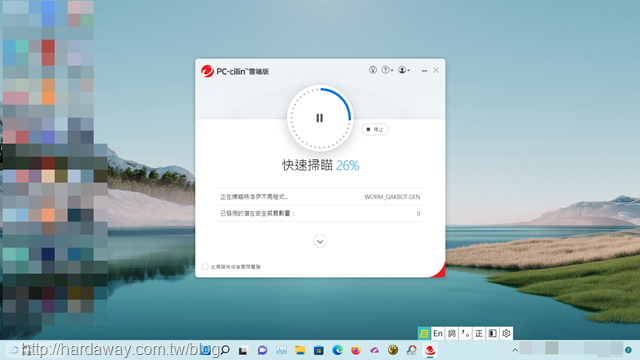The image size is (640, 360).
Task: Open the red-gray search app in taskbar
Action: pyautogui.click(x=411, y=350)
